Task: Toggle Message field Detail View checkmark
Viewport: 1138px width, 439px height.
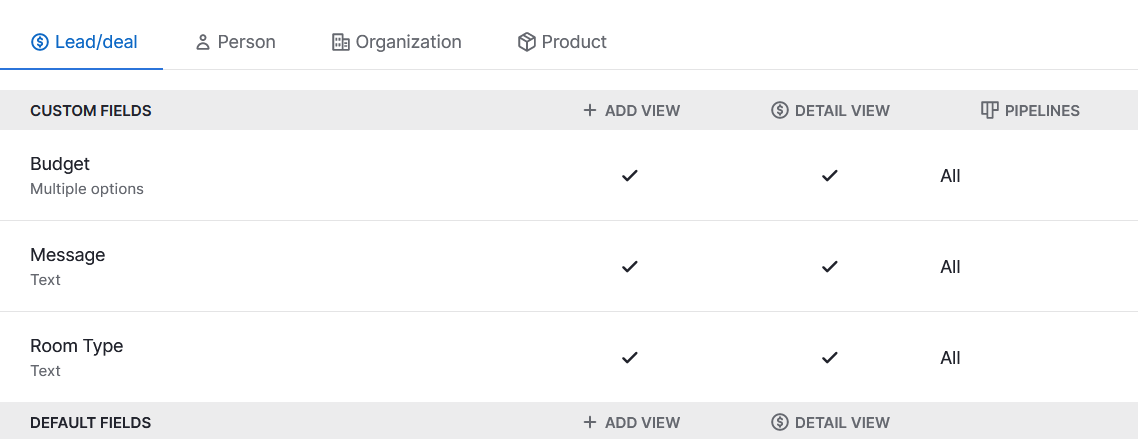Action: coord(829,266)
